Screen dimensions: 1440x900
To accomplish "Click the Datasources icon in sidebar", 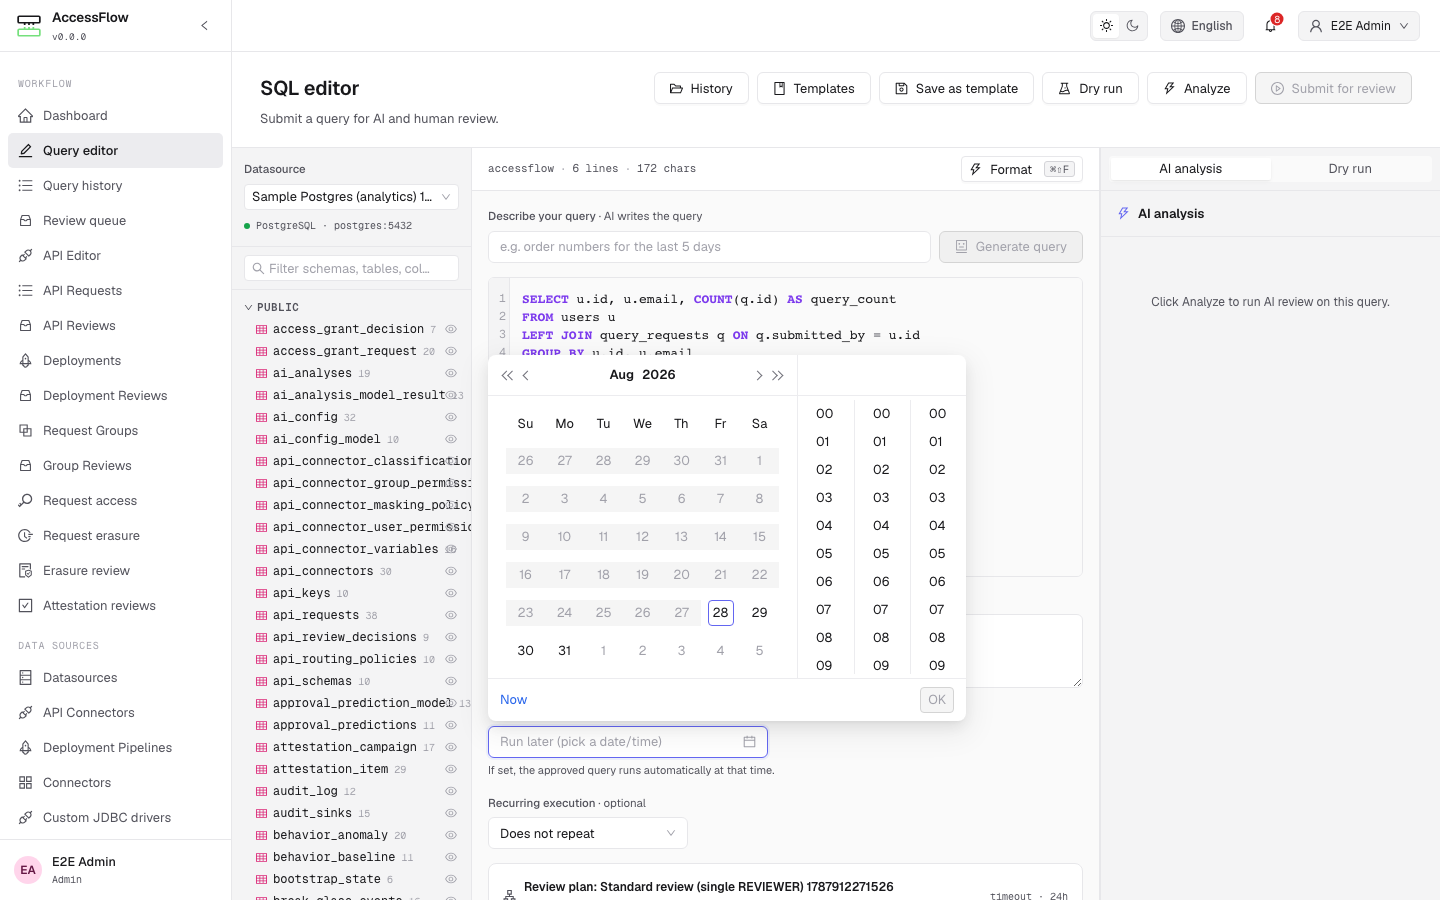I will click(x=26, y=678).
